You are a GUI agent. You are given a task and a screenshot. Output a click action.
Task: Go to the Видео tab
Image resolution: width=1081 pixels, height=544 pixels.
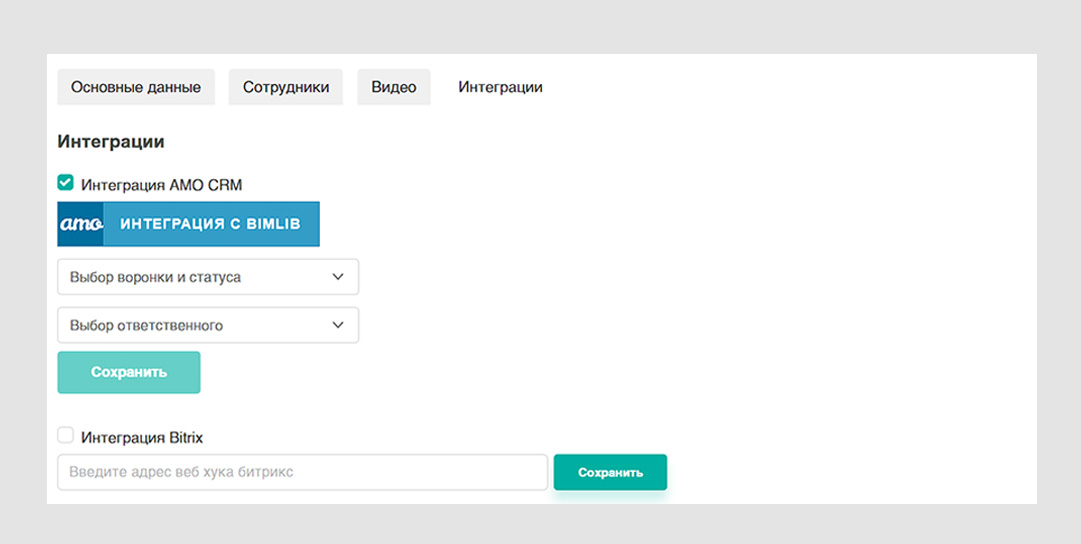pyautogui.click(x=394, y=87)
